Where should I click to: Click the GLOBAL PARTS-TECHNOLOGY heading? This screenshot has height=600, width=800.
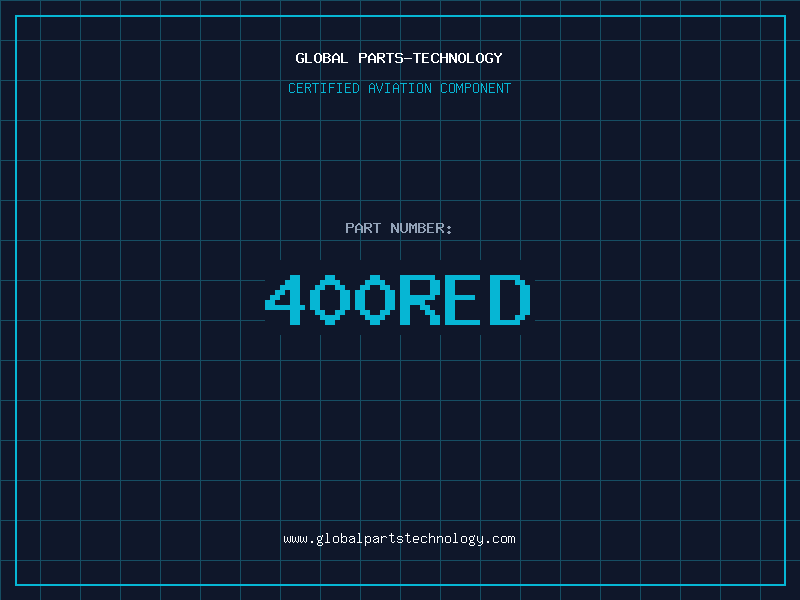point(399,58)
